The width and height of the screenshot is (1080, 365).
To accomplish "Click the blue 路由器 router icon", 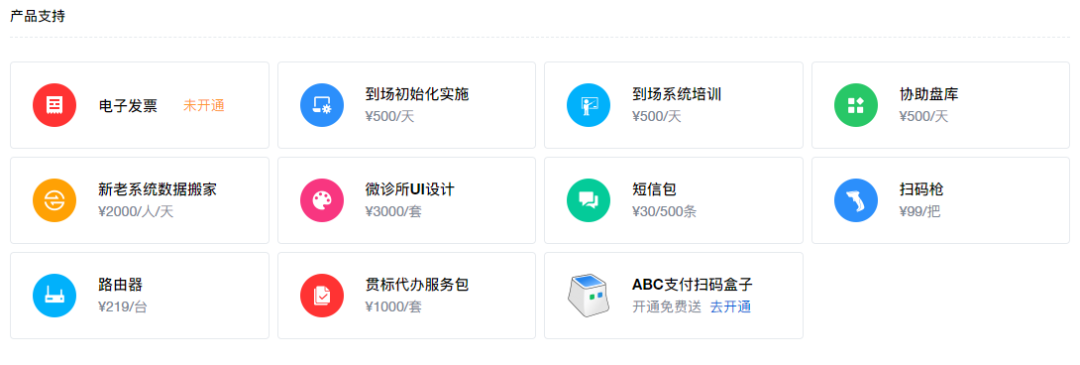I will click(54, 295).
